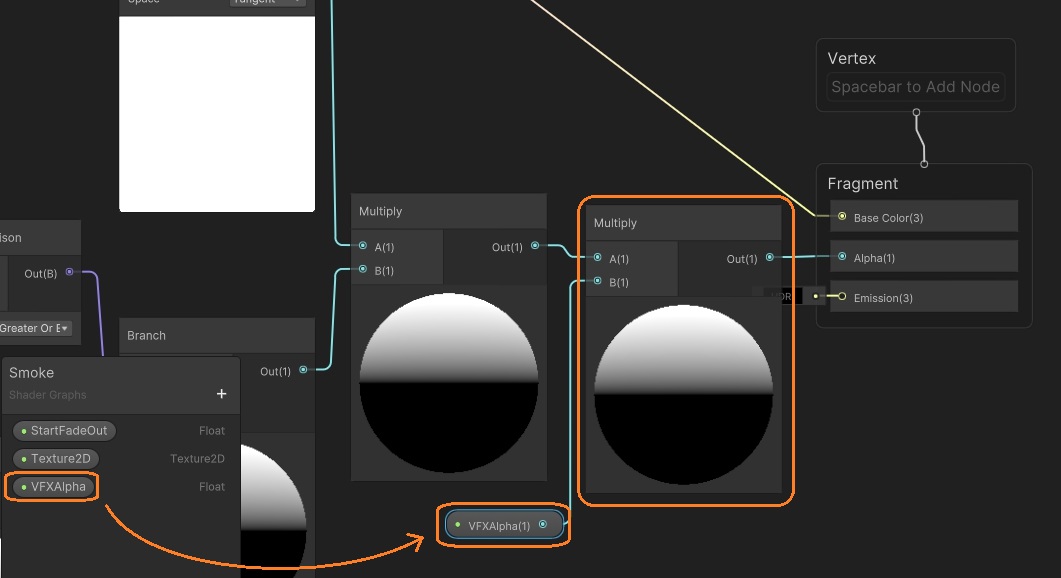Image resolution: width=1061 pixels, height=578 pixels.
Task: Select the VFXAlpha property in the blackboard
Action: click(56, 487)
